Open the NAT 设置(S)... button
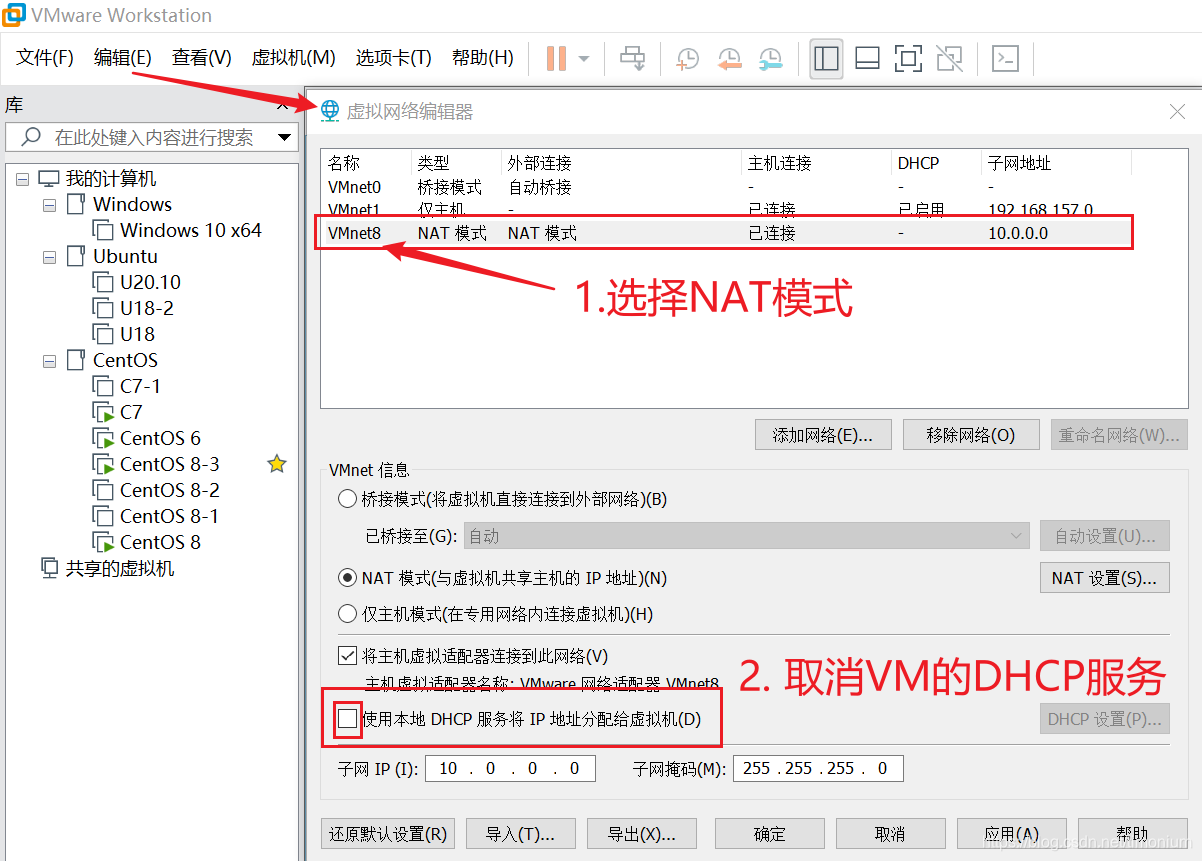Viewport: 1202px width, 861px height. point(1105,577)
